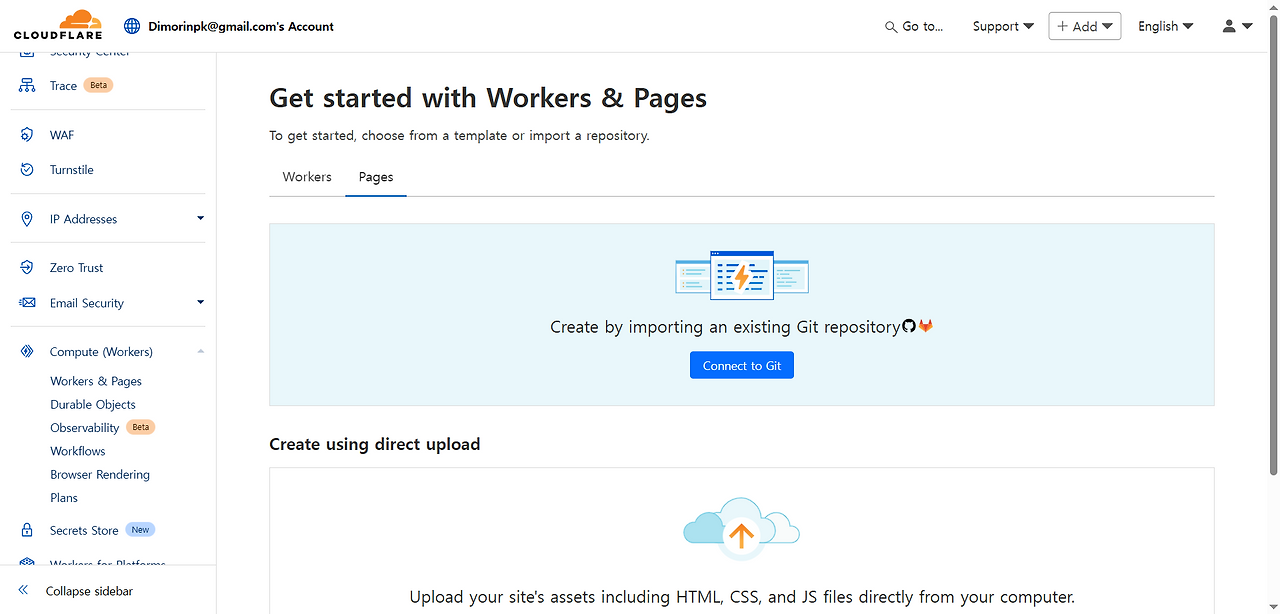The image size is (1280, 614).
Task: Open Durable Objects from the sidebar
Action: (x=92, y=404)
